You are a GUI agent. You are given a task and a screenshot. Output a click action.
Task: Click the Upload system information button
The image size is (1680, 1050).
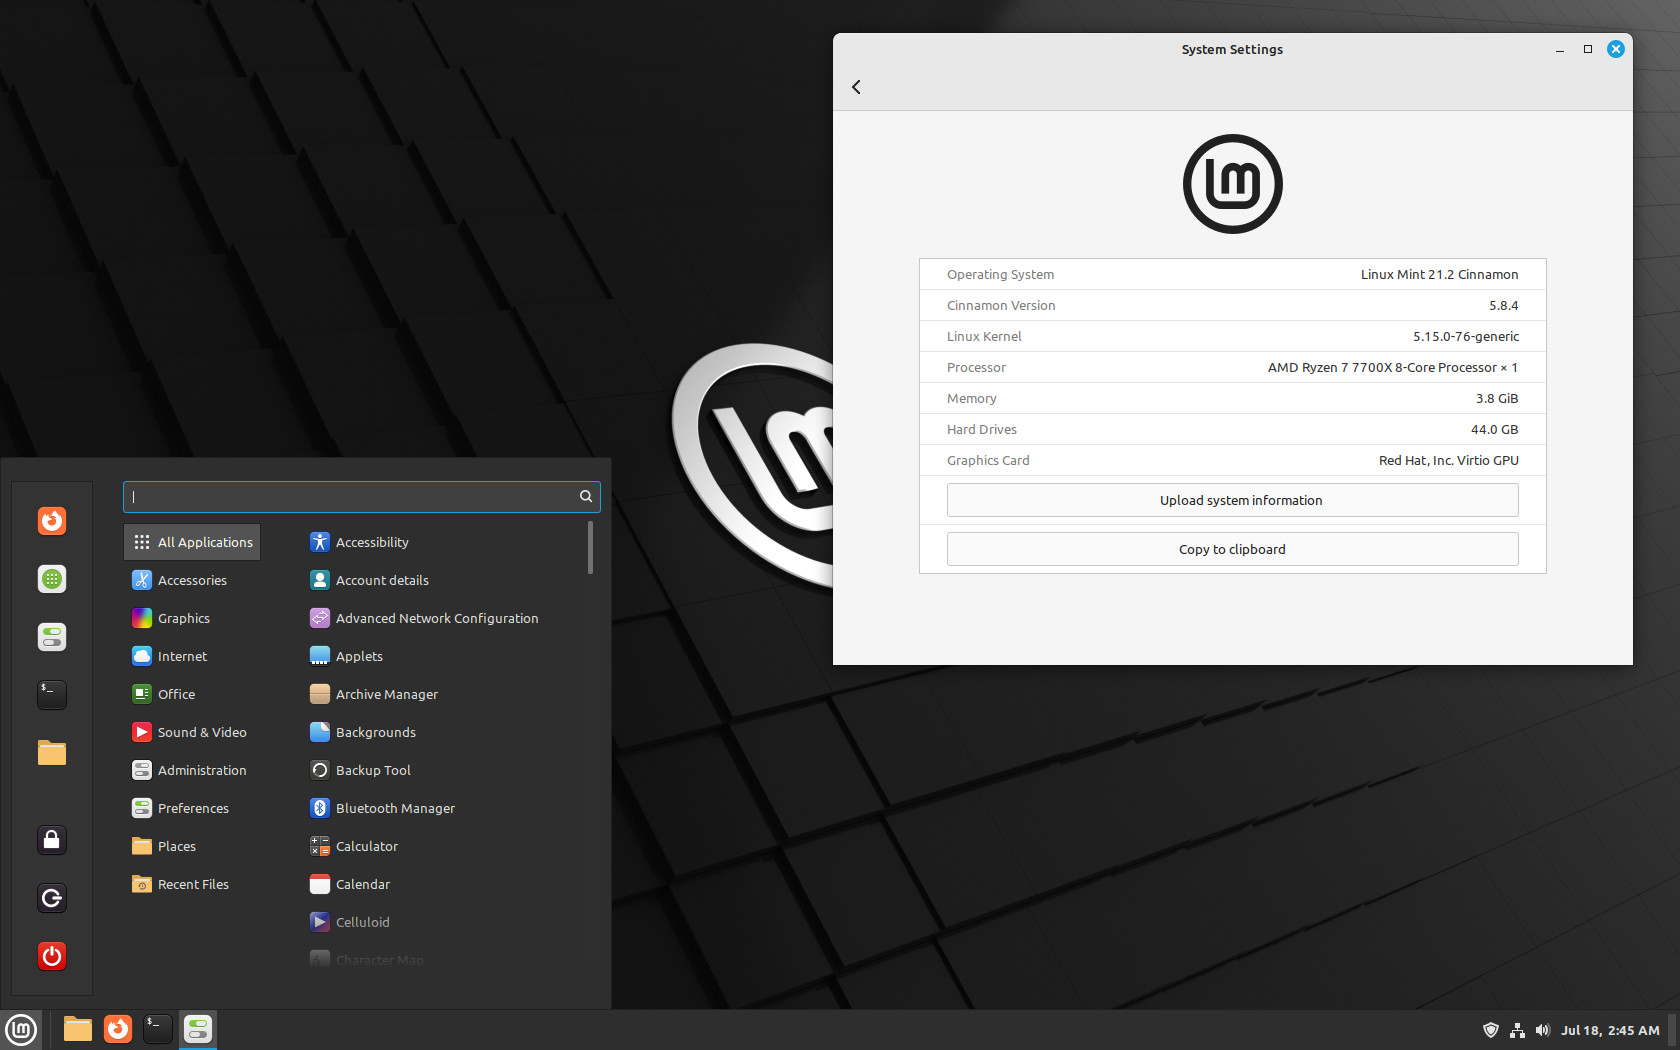pyautogui.click(x=1232, y=500)
